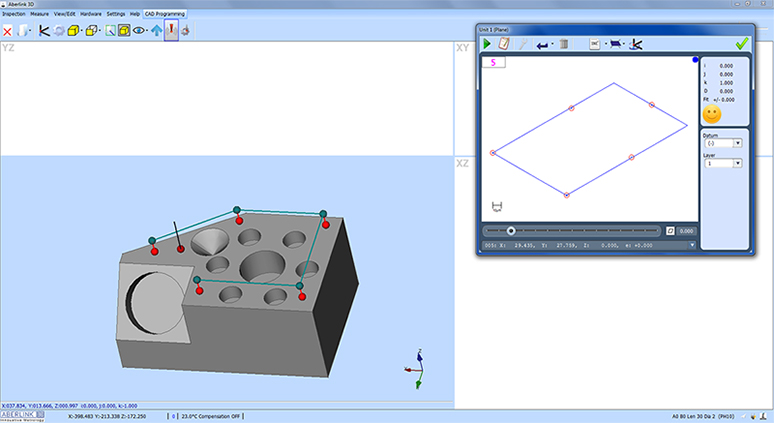Click the green play button in Plane window
The width and height of the screenshot is (774, 423).
pyautogui.click(x=487, y=44)
